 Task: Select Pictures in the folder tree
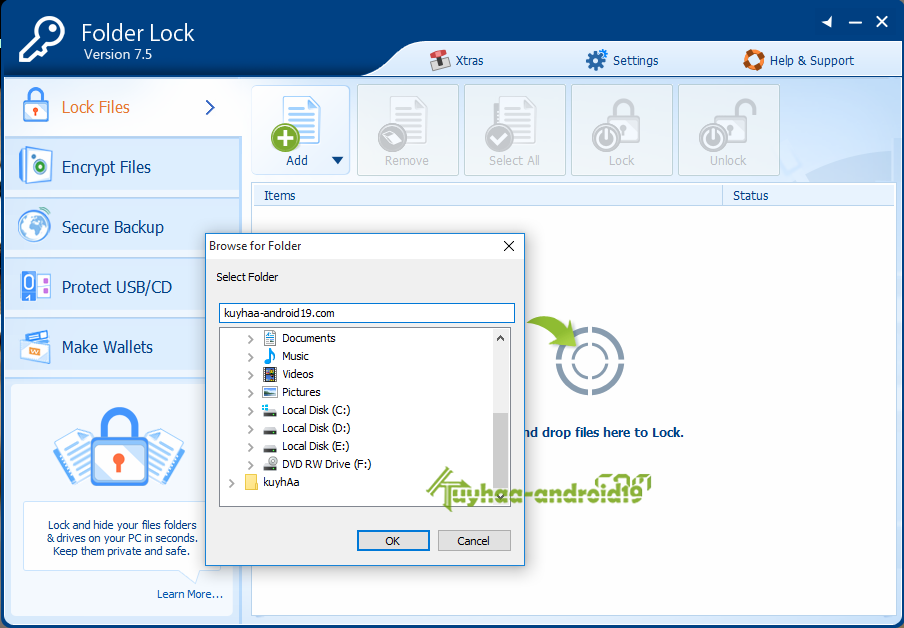click(301, 392)
